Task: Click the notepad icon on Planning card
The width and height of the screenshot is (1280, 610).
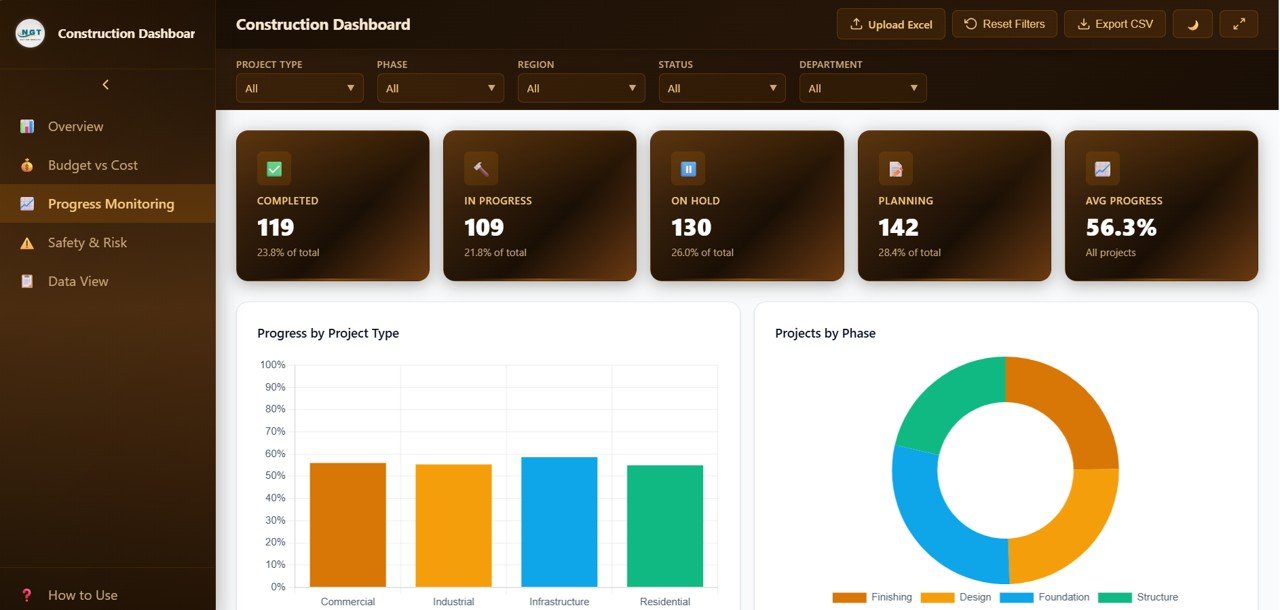Action: point(895,169)
